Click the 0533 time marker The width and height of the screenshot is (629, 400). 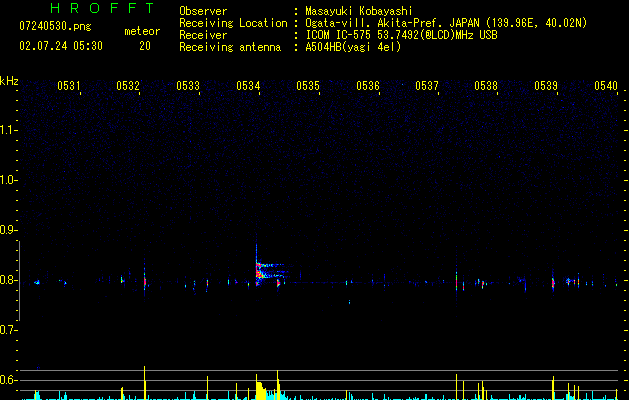coord(188,85)
